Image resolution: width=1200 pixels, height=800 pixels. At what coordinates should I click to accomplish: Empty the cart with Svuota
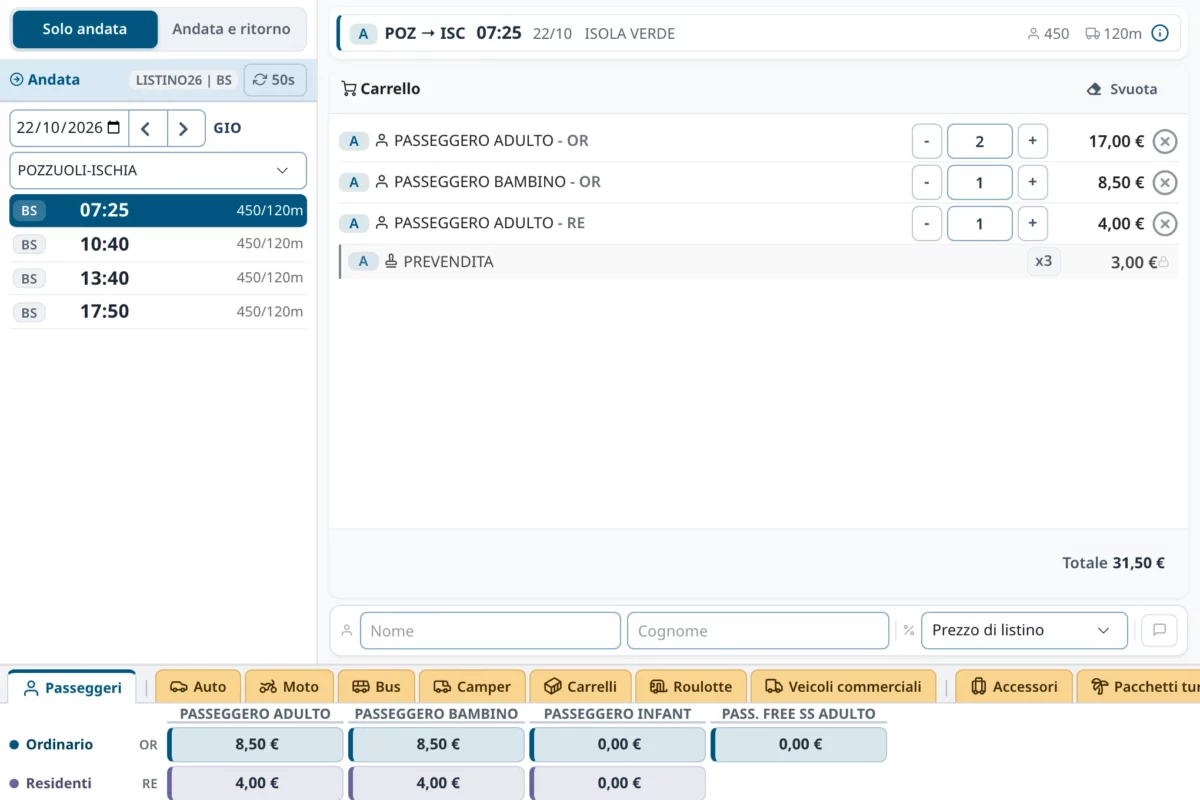pyautogui.click(x=1122, y=89)
